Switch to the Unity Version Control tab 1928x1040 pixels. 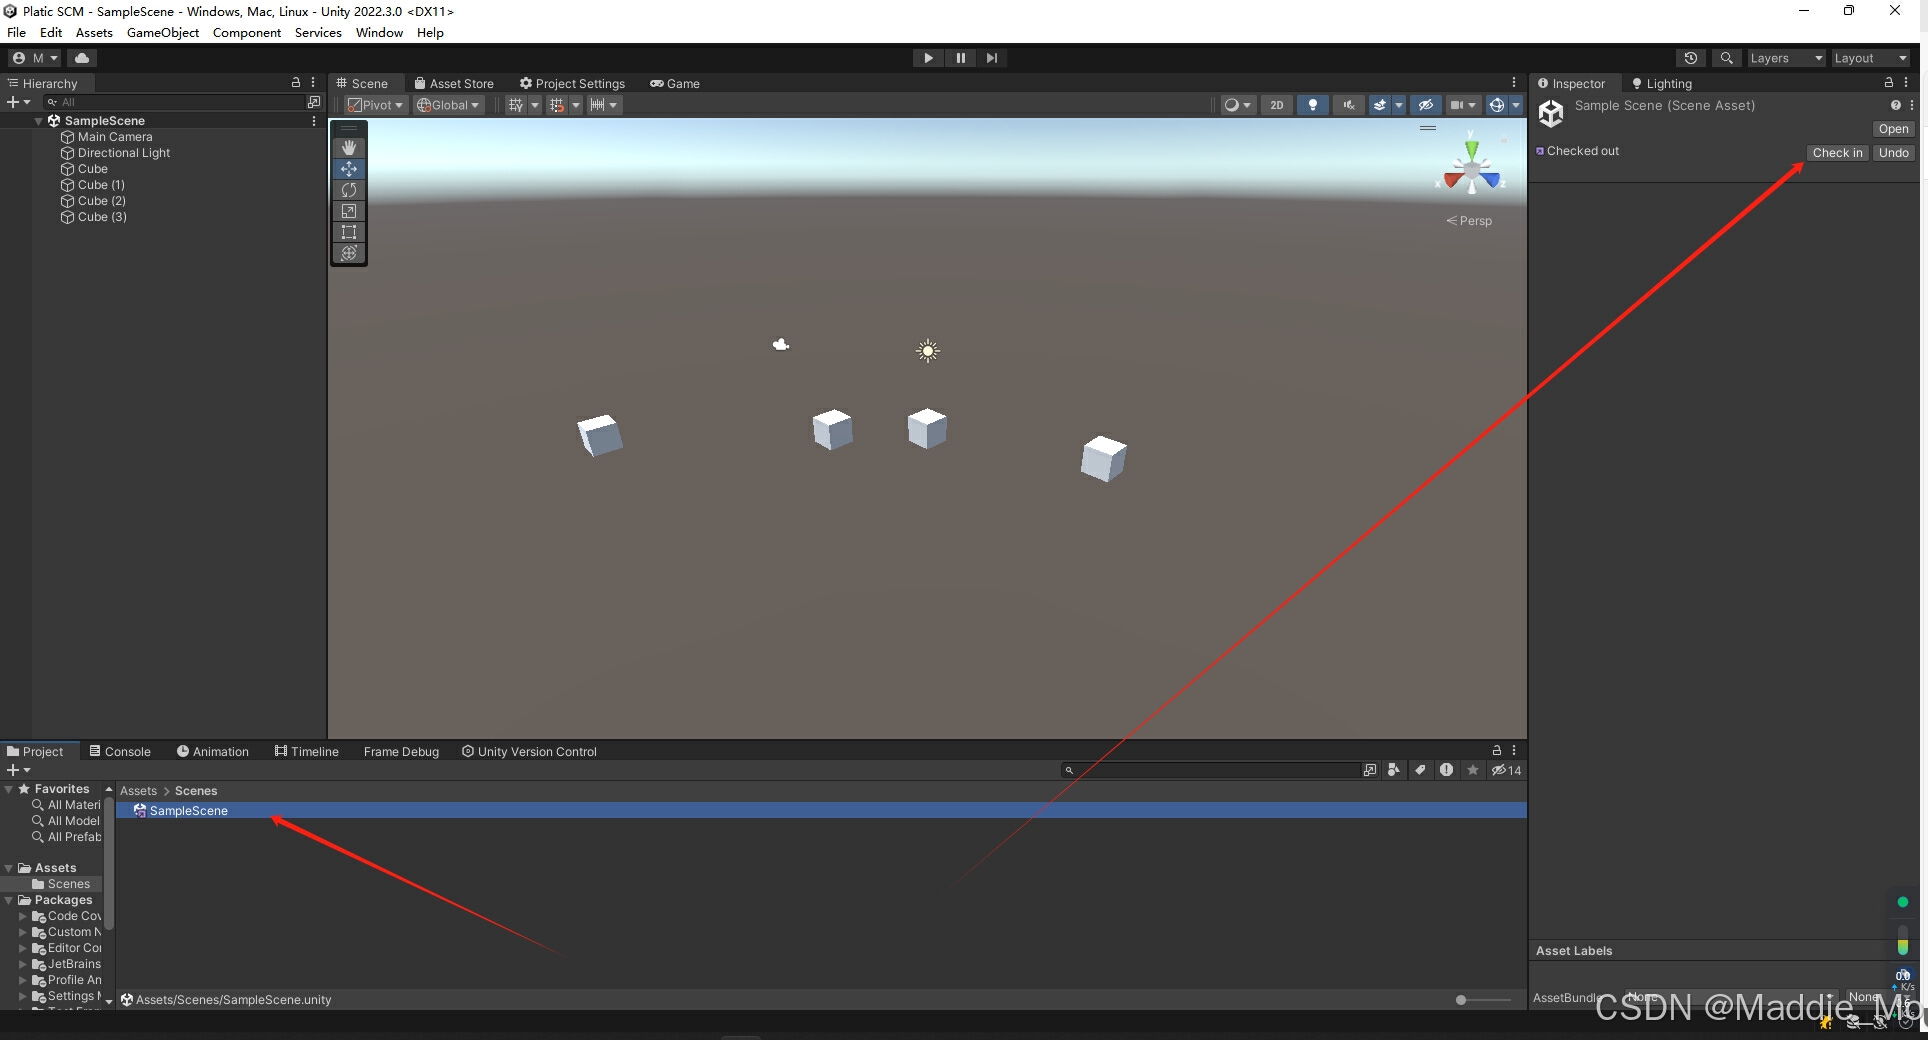tap(529, 751)
